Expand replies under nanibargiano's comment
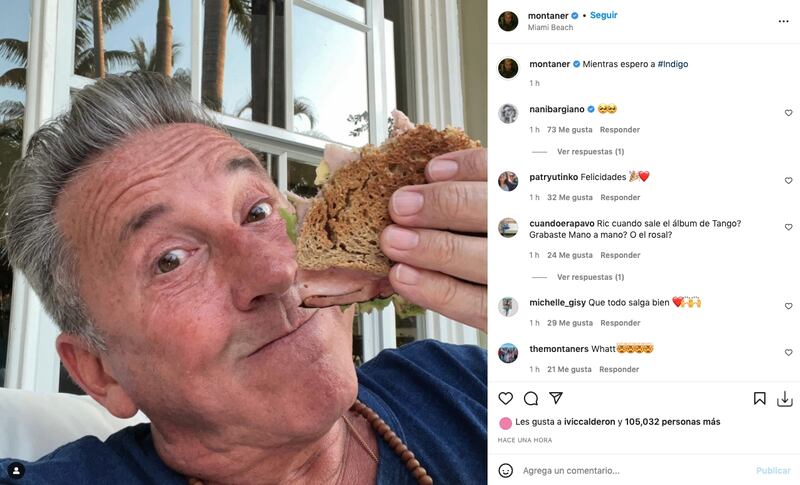 [x=590, y=151]
